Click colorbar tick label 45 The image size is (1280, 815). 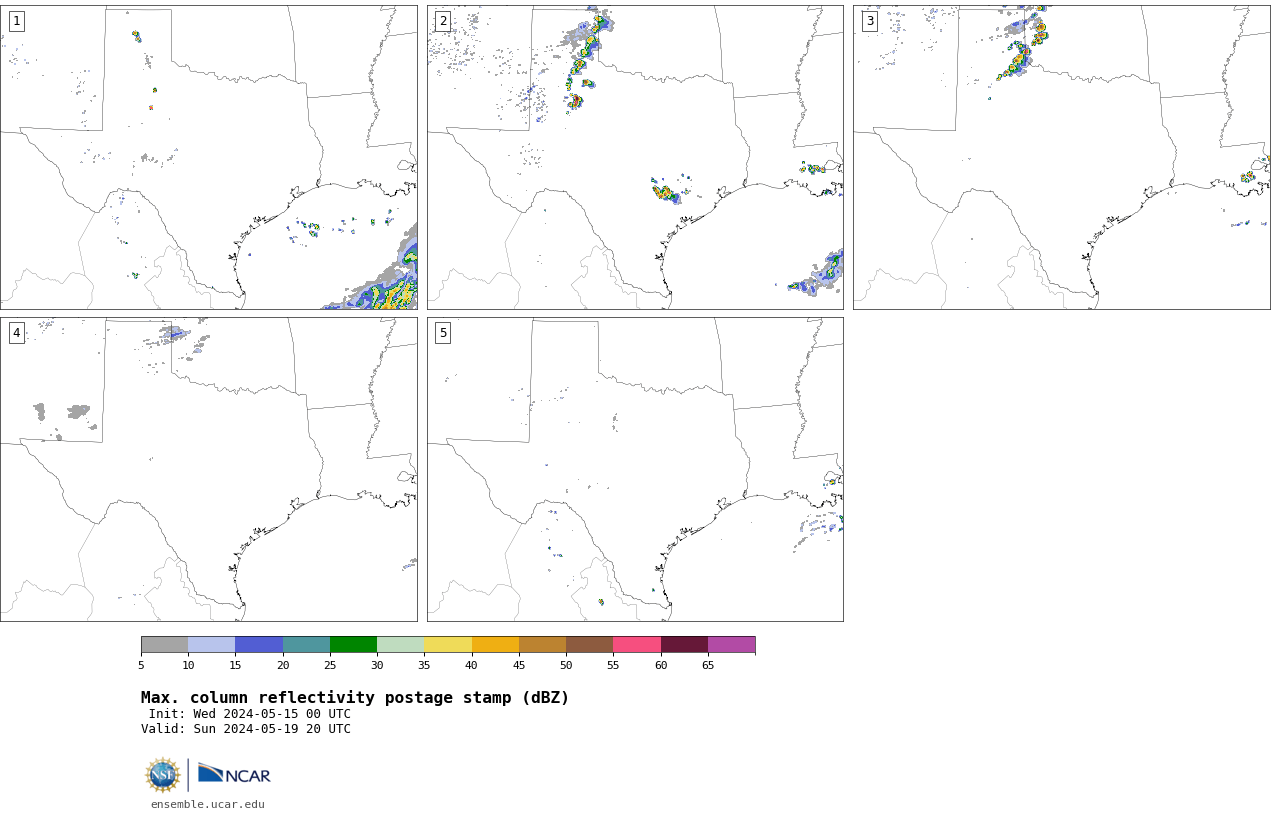click(519, 665)
